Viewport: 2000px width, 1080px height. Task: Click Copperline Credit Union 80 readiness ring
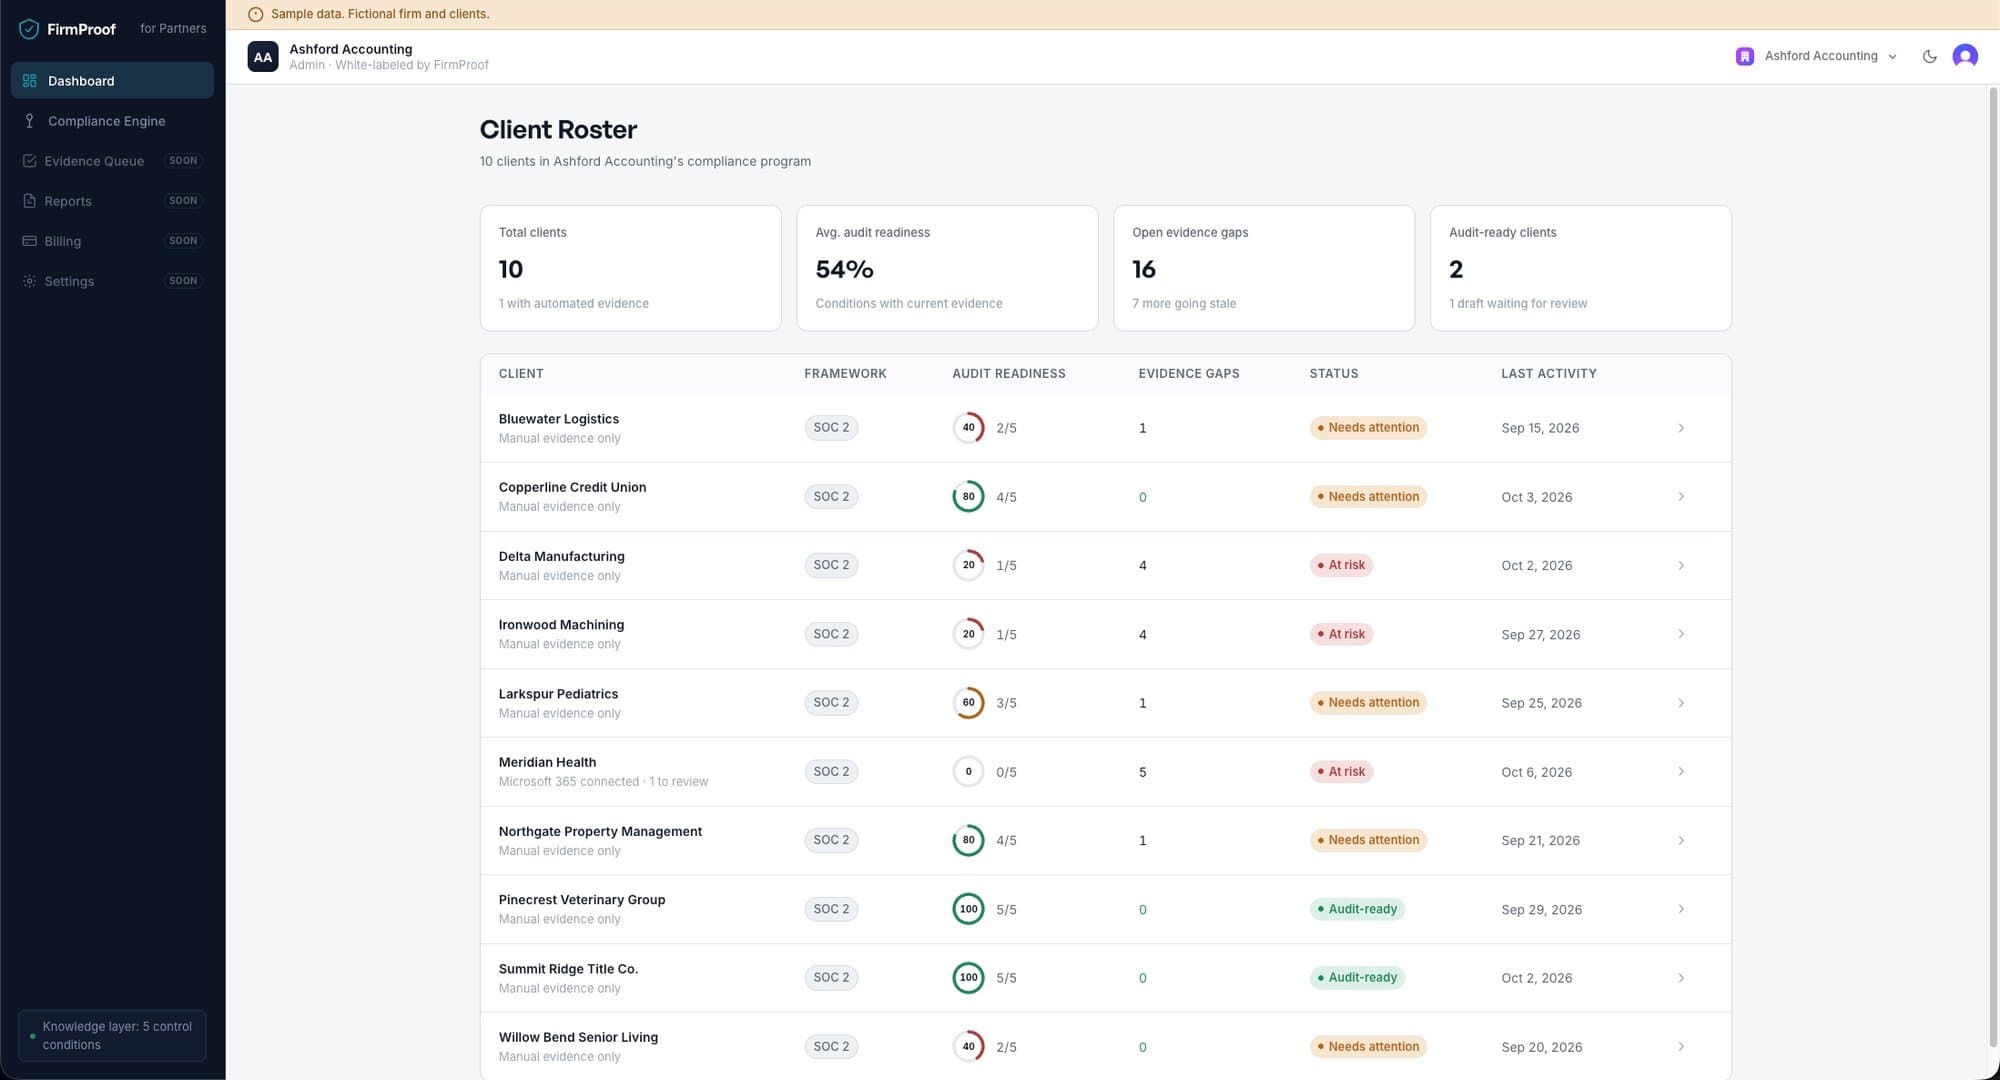(x=968, y=497)
